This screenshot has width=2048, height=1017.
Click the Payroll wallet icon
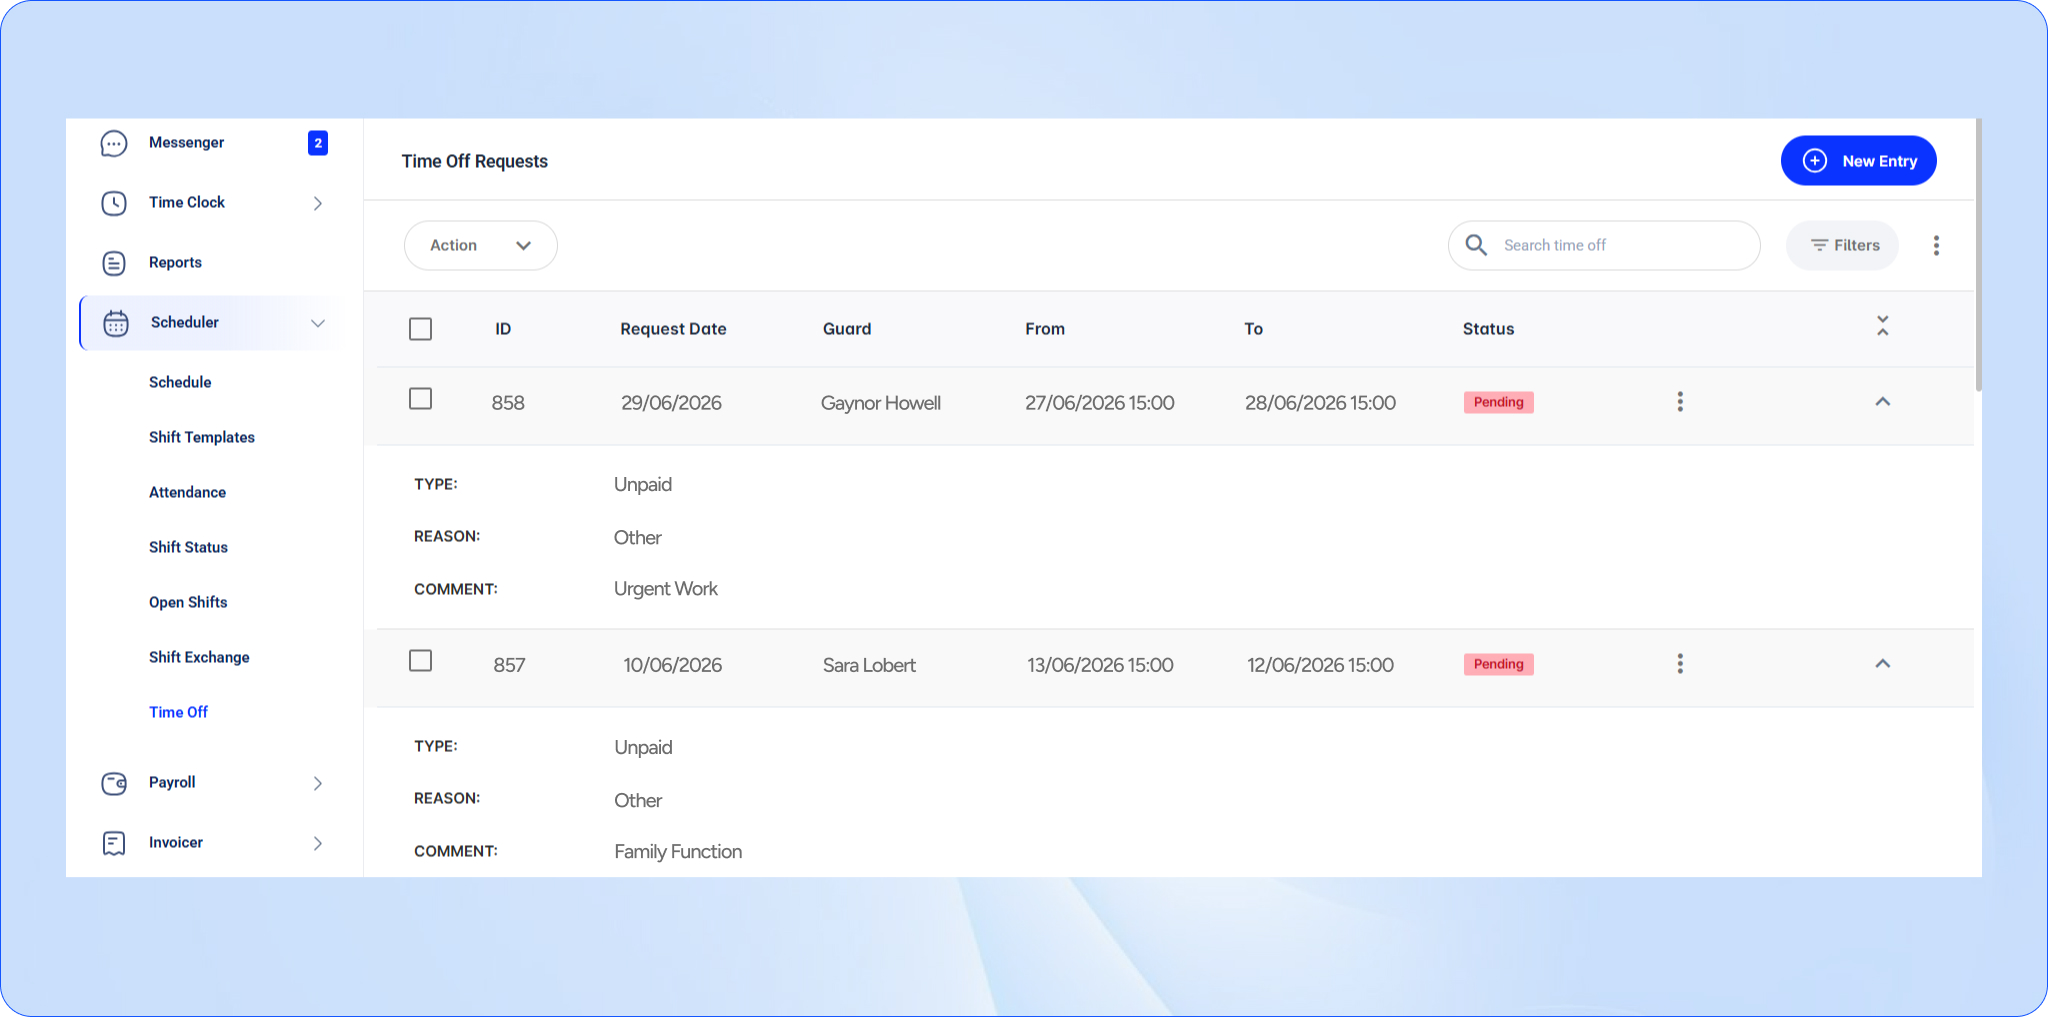tap(114, 783)
